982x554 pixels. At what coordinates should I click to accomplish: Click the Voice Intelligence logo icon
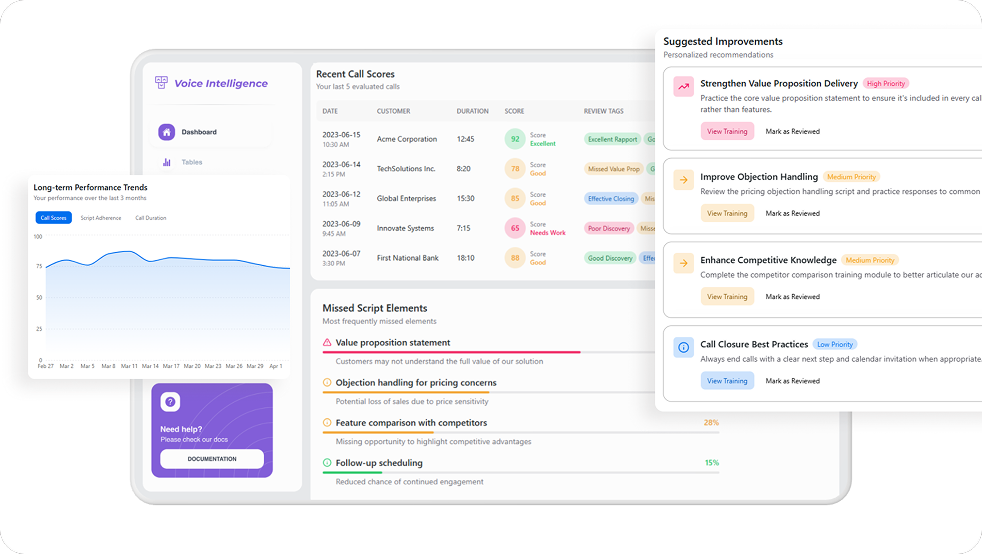[161, 83]
